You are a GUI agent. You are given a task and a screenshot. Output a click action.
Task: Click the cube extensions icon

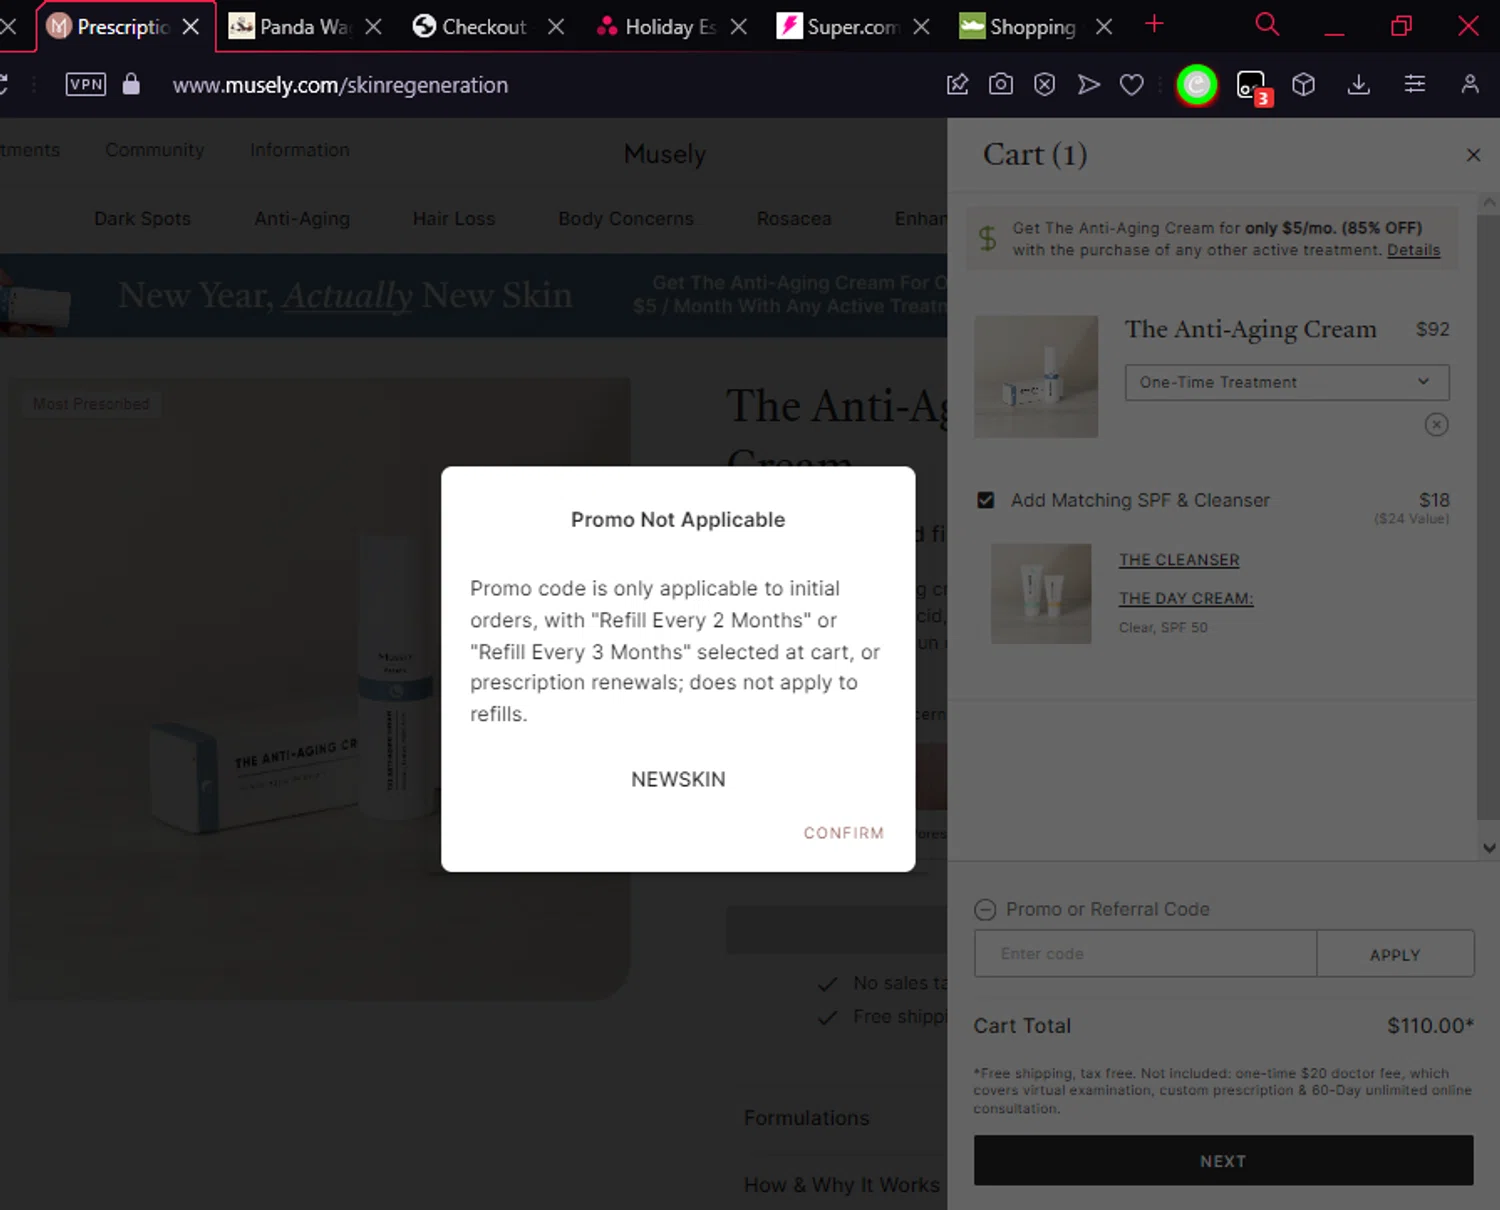pyautogui.click(x=1303, y=85)
